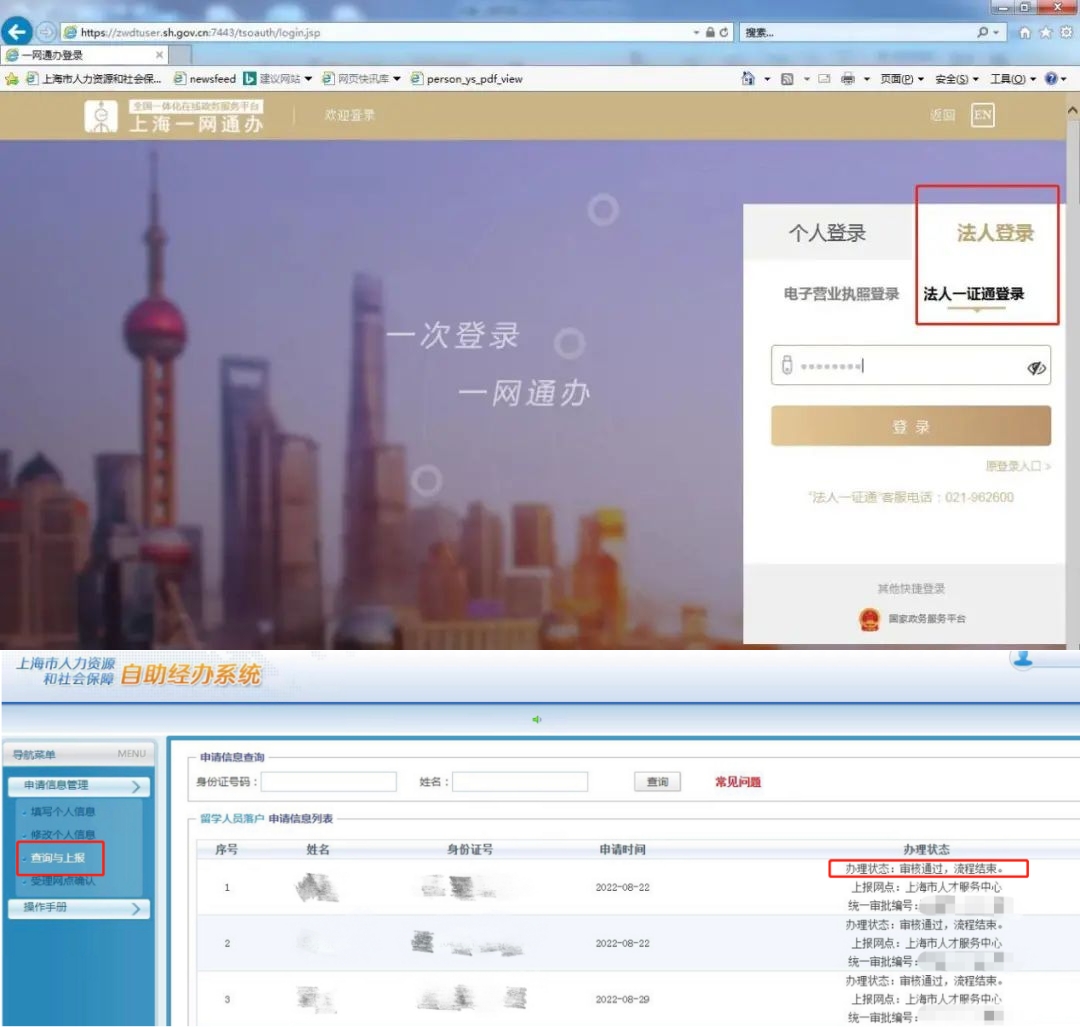The width and height of the screenshot is (1080, 1027).
Task: Click 2022-08-29 date in row 3
Action: coord(622,999)
